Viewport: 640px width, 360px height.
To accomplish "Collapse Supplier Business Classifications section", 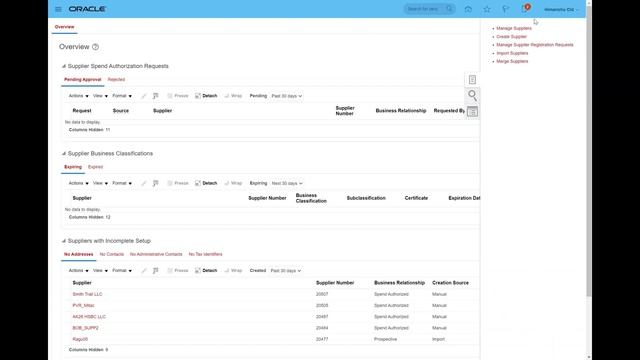I will click(x=63, y=153).
